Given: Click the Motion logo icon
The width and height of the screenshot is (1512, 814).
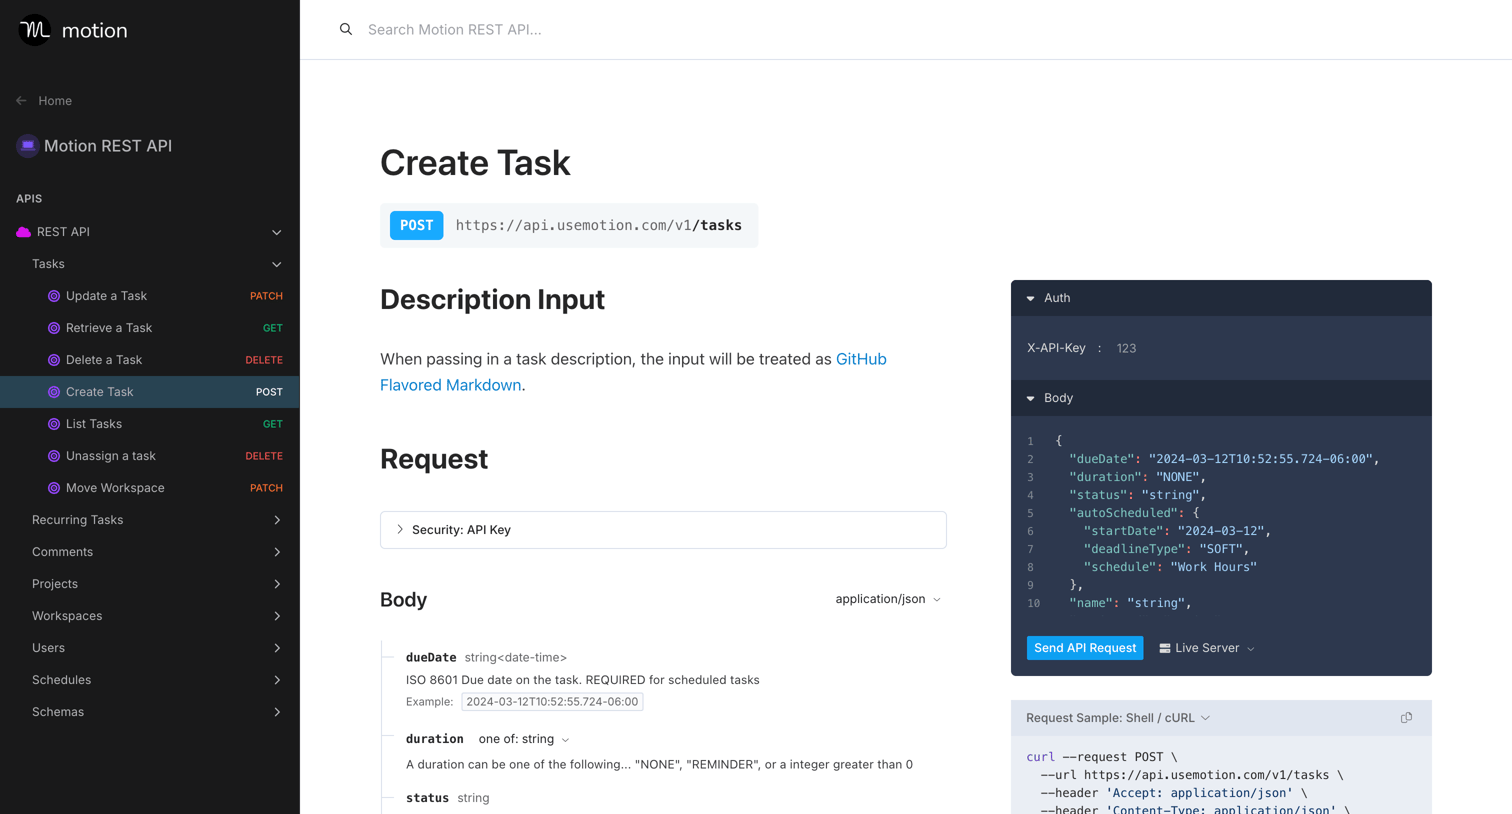Looking at the screenshot, I should coord(34,30).
